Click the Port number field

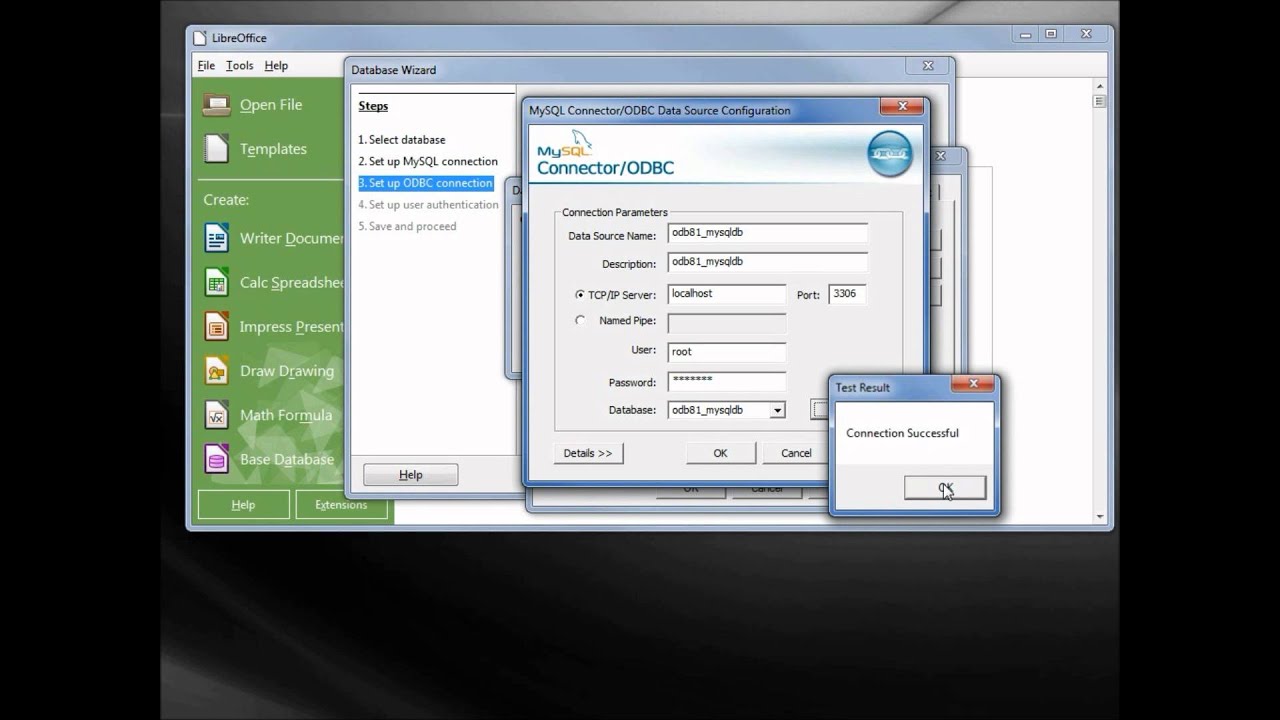click(847, 295)
